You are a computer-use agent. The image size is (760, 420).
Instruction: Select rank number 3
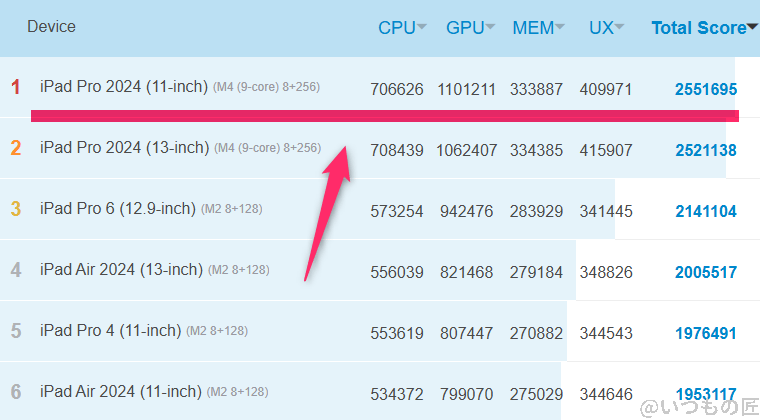(x=16, y=209)
